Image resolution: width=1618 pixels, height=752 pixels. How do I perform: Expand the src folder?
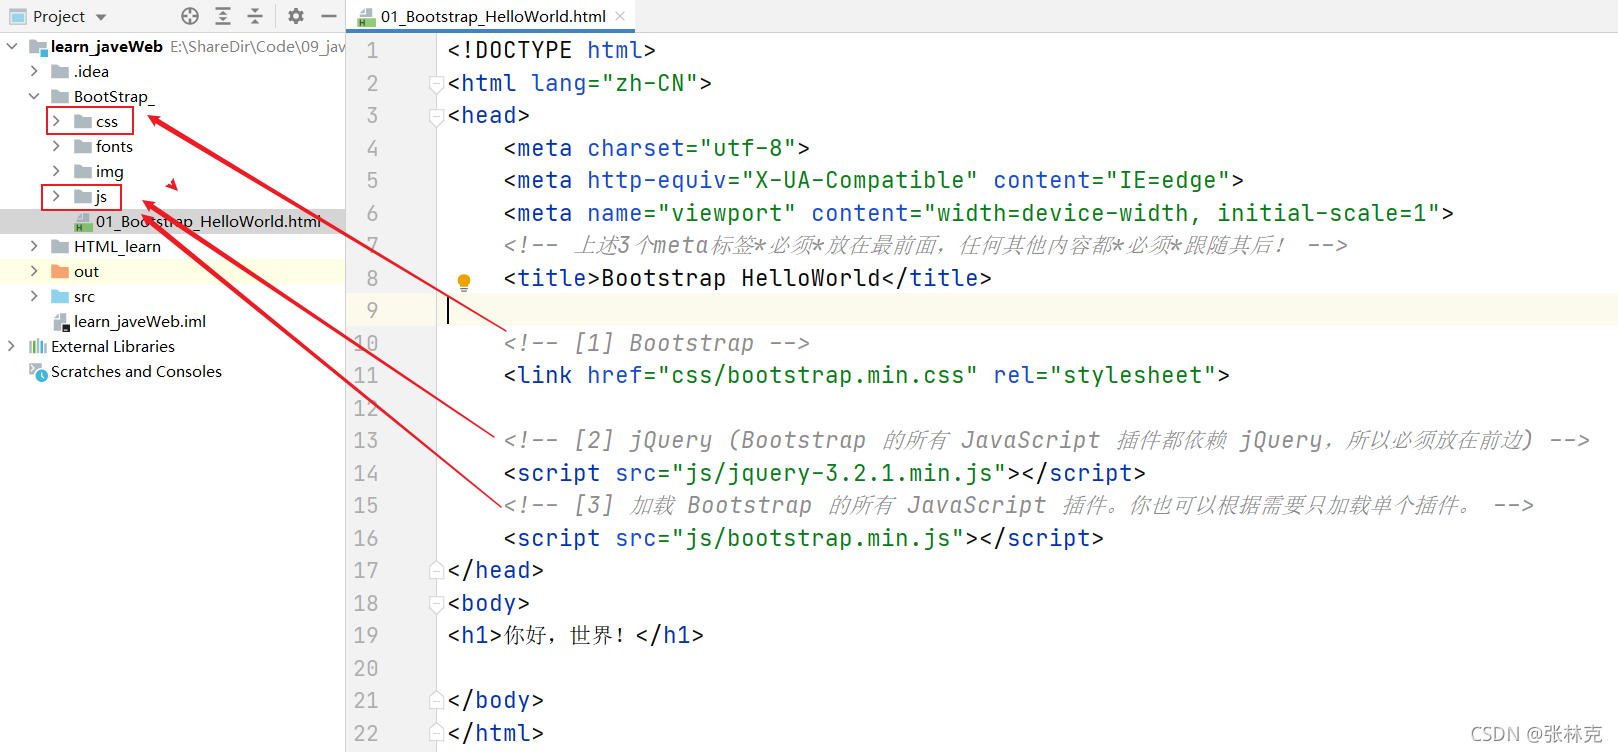[x=34, y=296]
